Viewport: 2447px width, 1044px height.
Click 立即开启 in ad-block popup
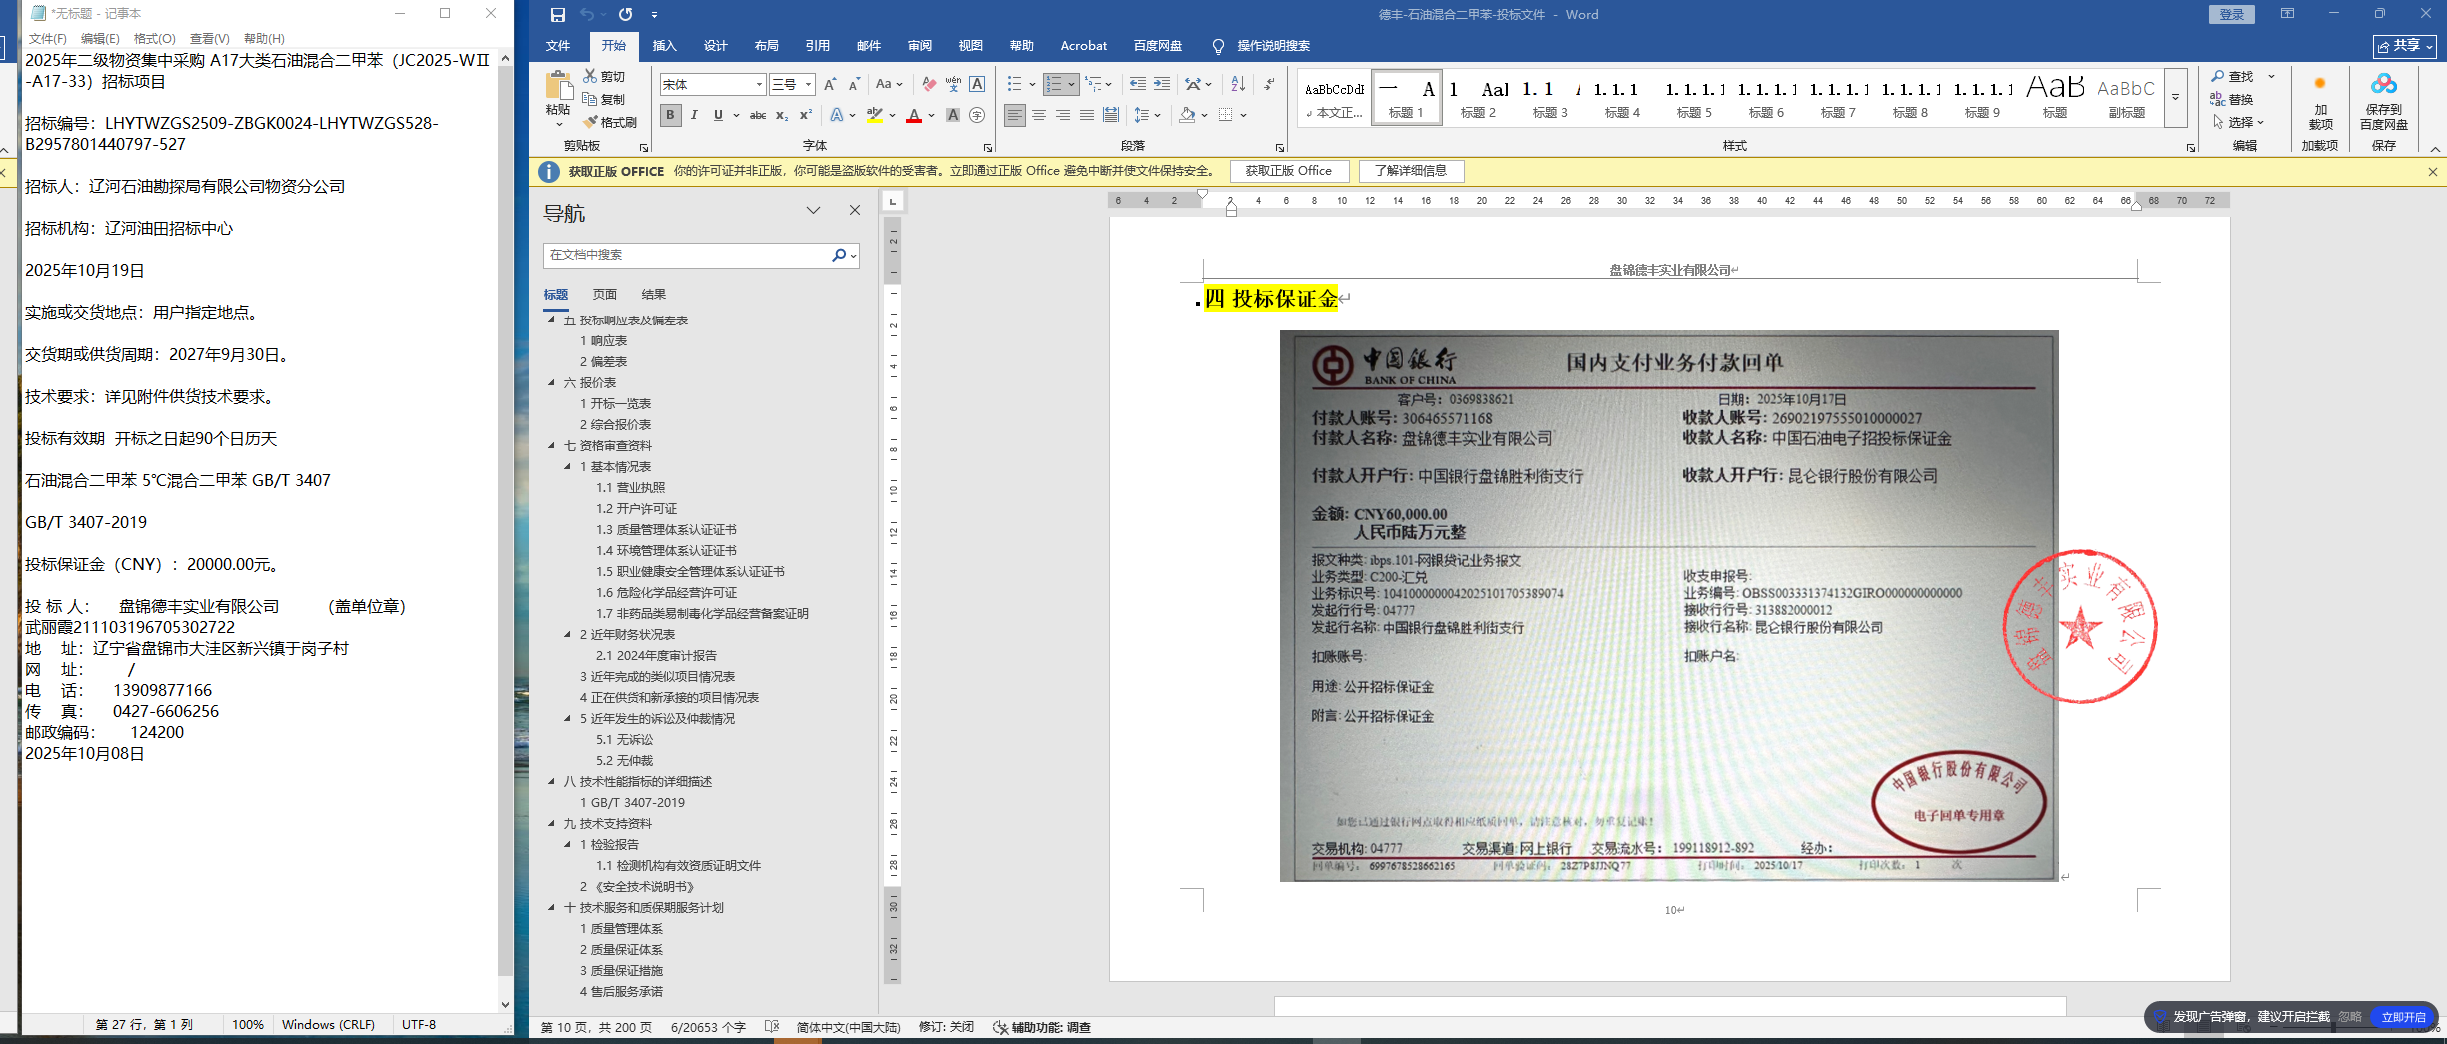(x=2403, y=1017)
